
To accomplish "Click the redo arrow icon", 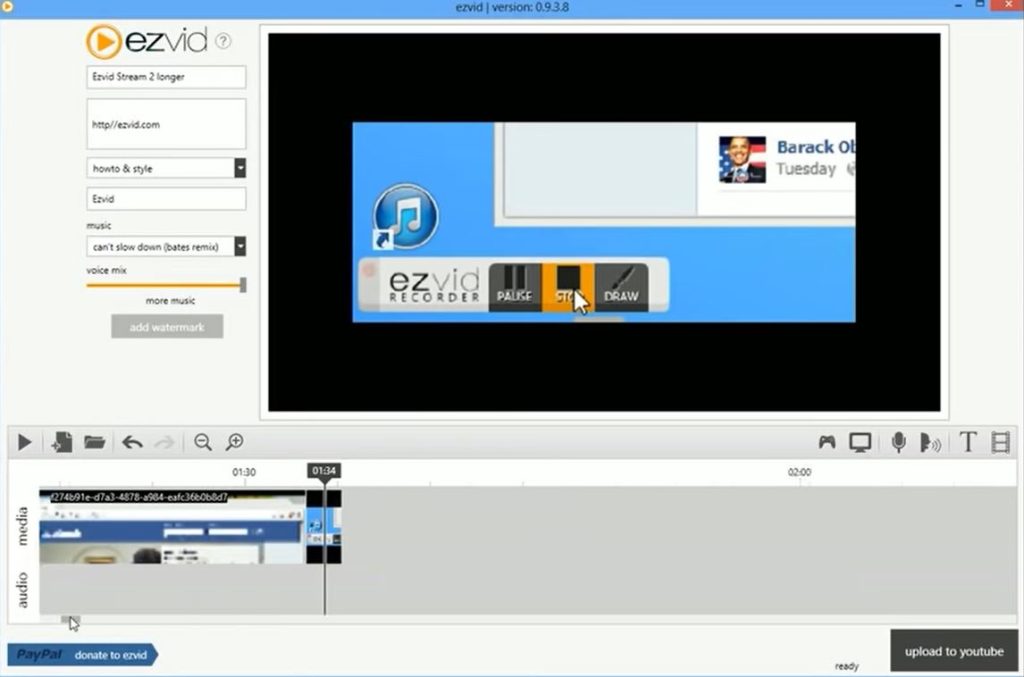I will (x=165, y=442).
